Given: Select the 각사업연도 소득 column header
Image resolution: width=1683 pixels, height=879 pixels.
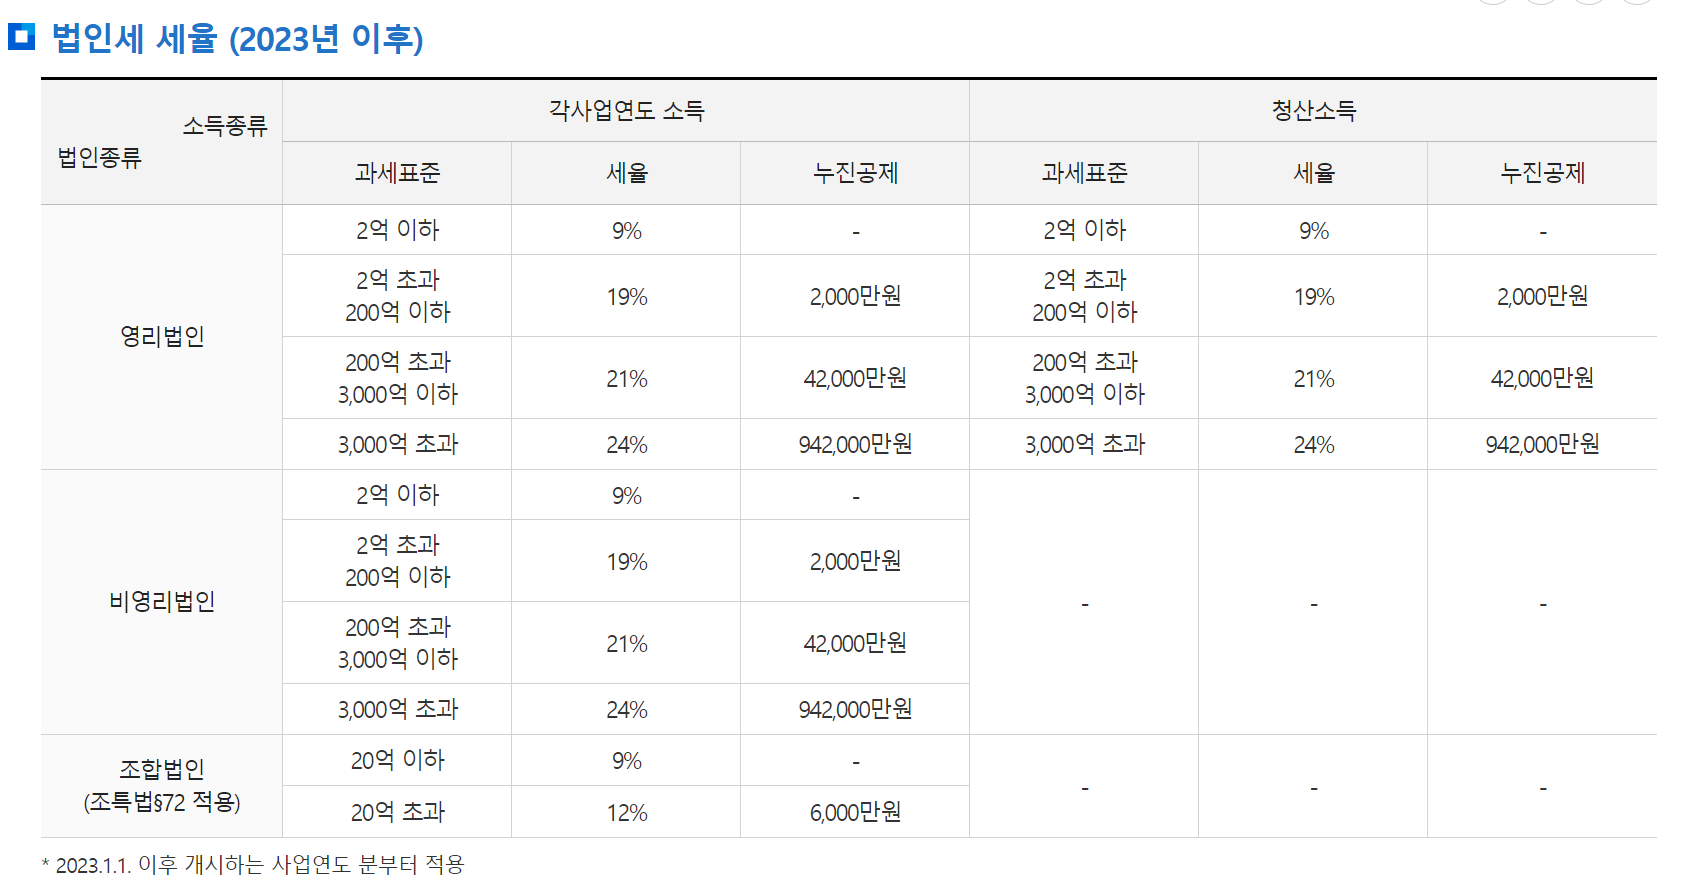Looking at the screenshot, I should coord(626,110).
